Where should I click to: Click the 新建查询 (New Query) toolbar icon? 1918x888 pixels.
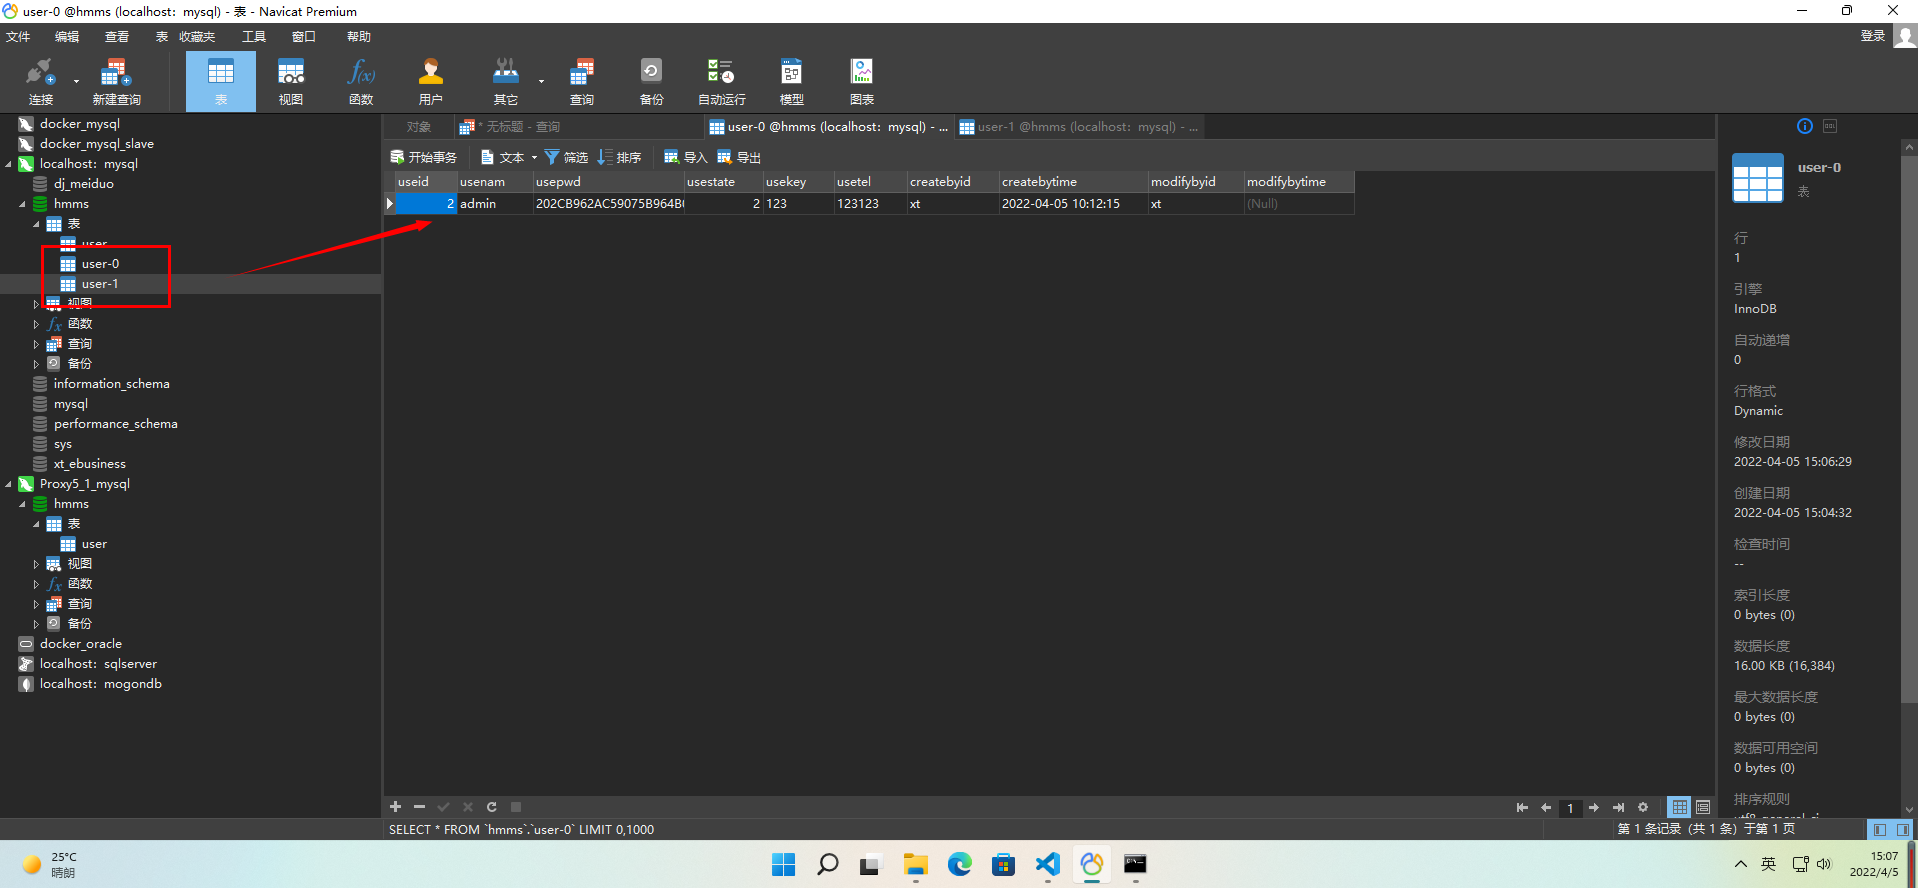[x=116, y=80]
